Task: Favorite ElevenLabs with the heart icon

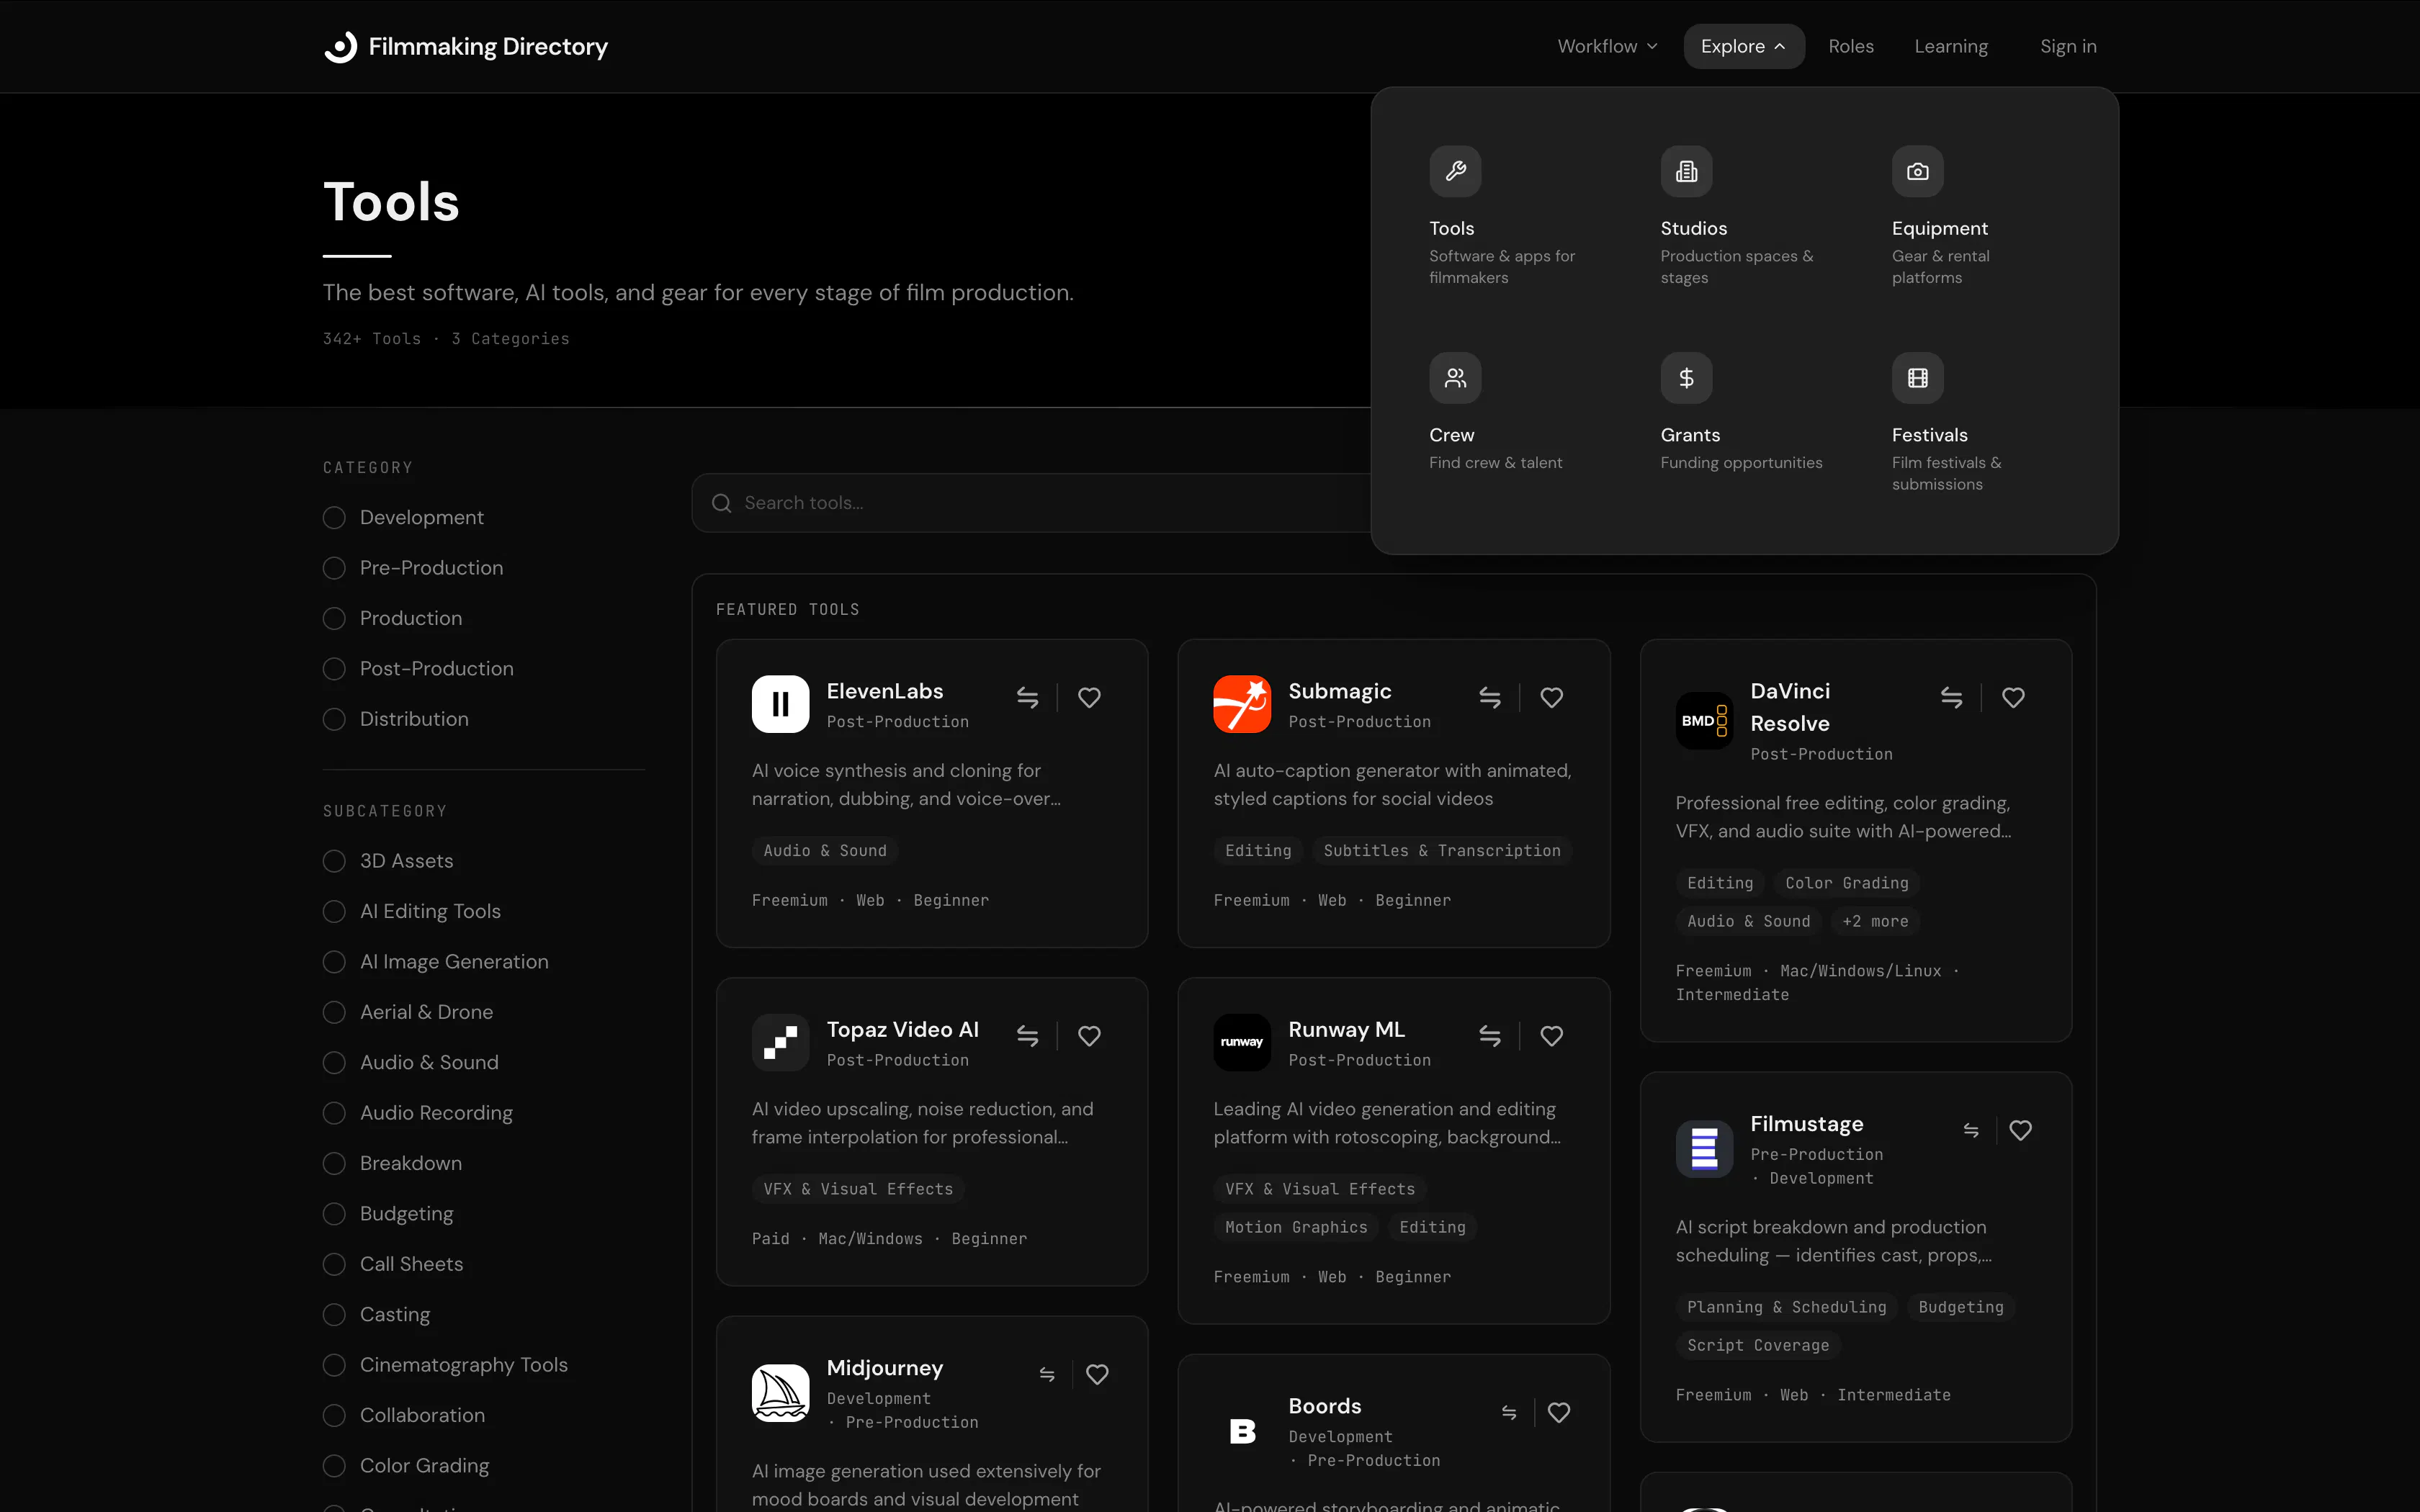Action: [1089, 697]
